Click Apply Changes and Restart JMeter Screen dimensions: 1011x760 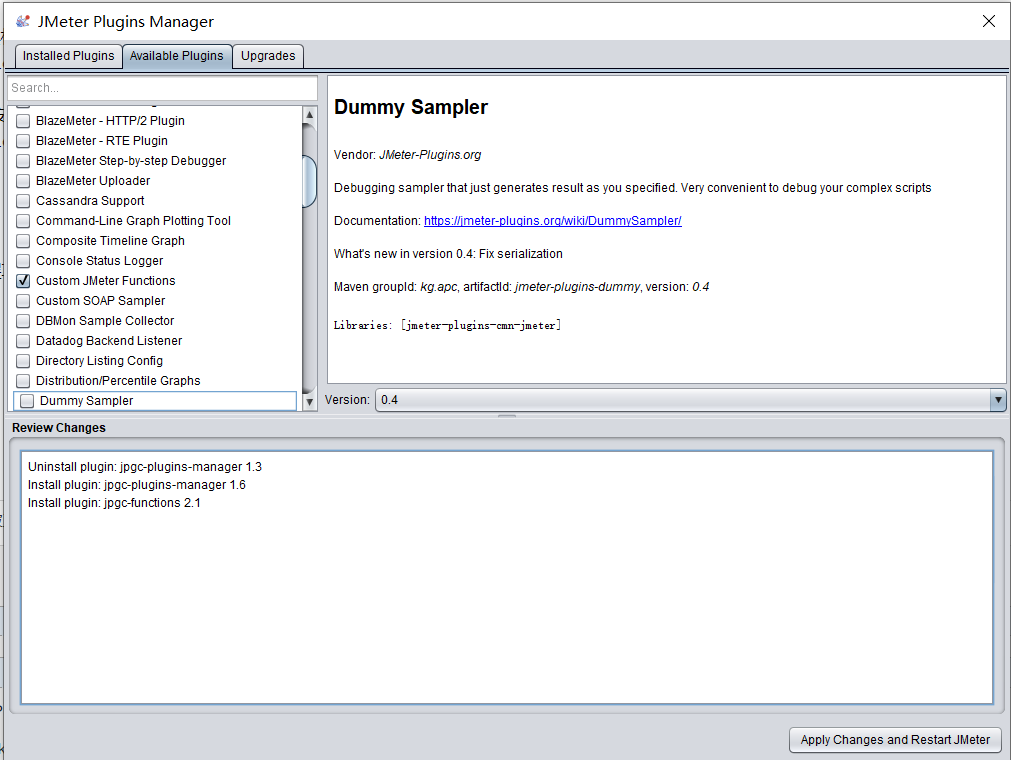(895, 740)
